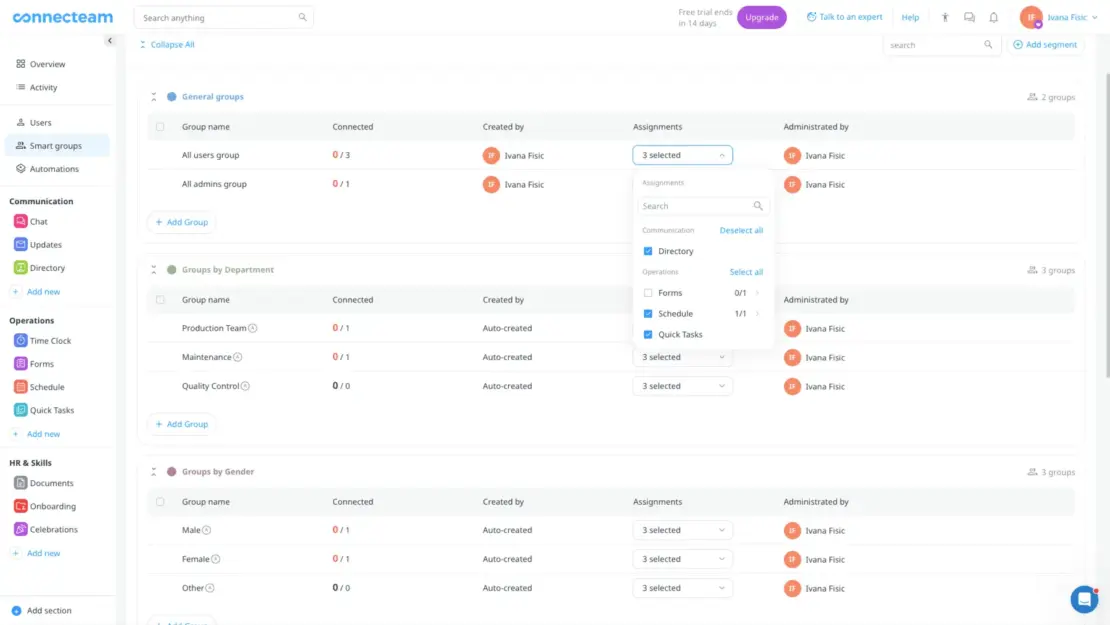Click the red Groups by Gender color dot

point(171,471)
